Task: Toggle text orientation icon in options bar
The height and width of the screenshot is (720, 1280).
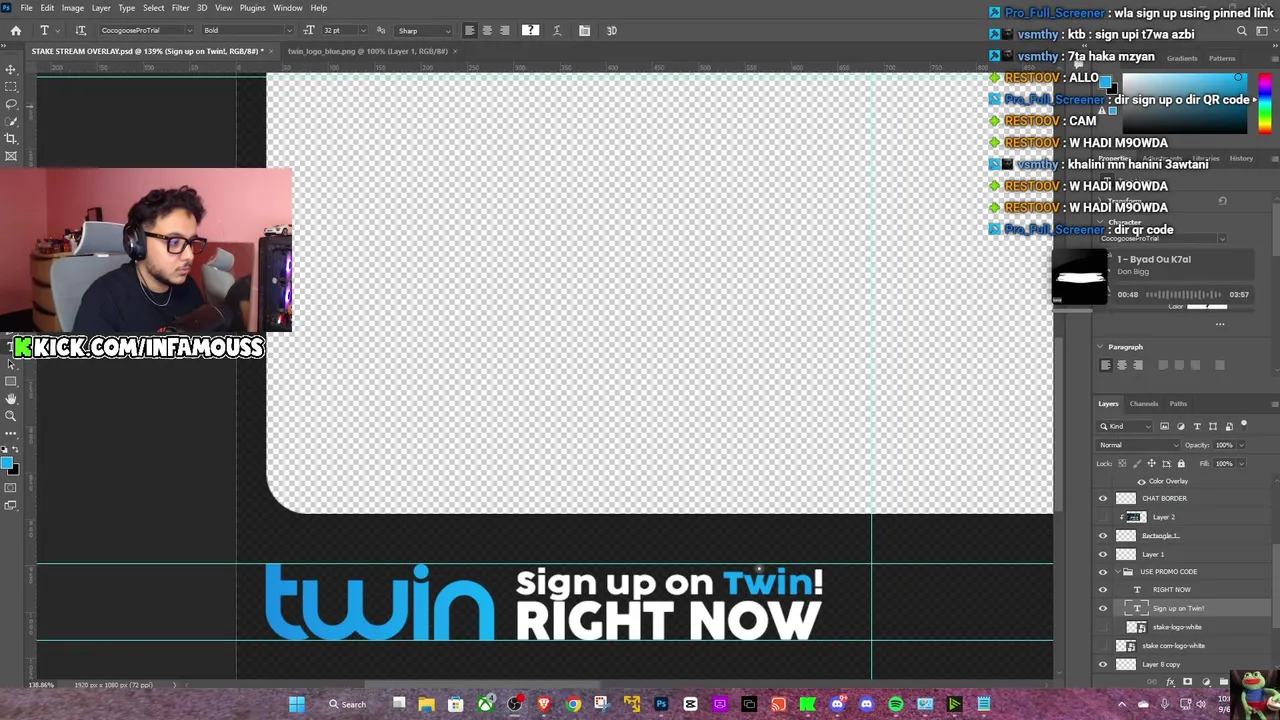Action: (x=81, y=31)
